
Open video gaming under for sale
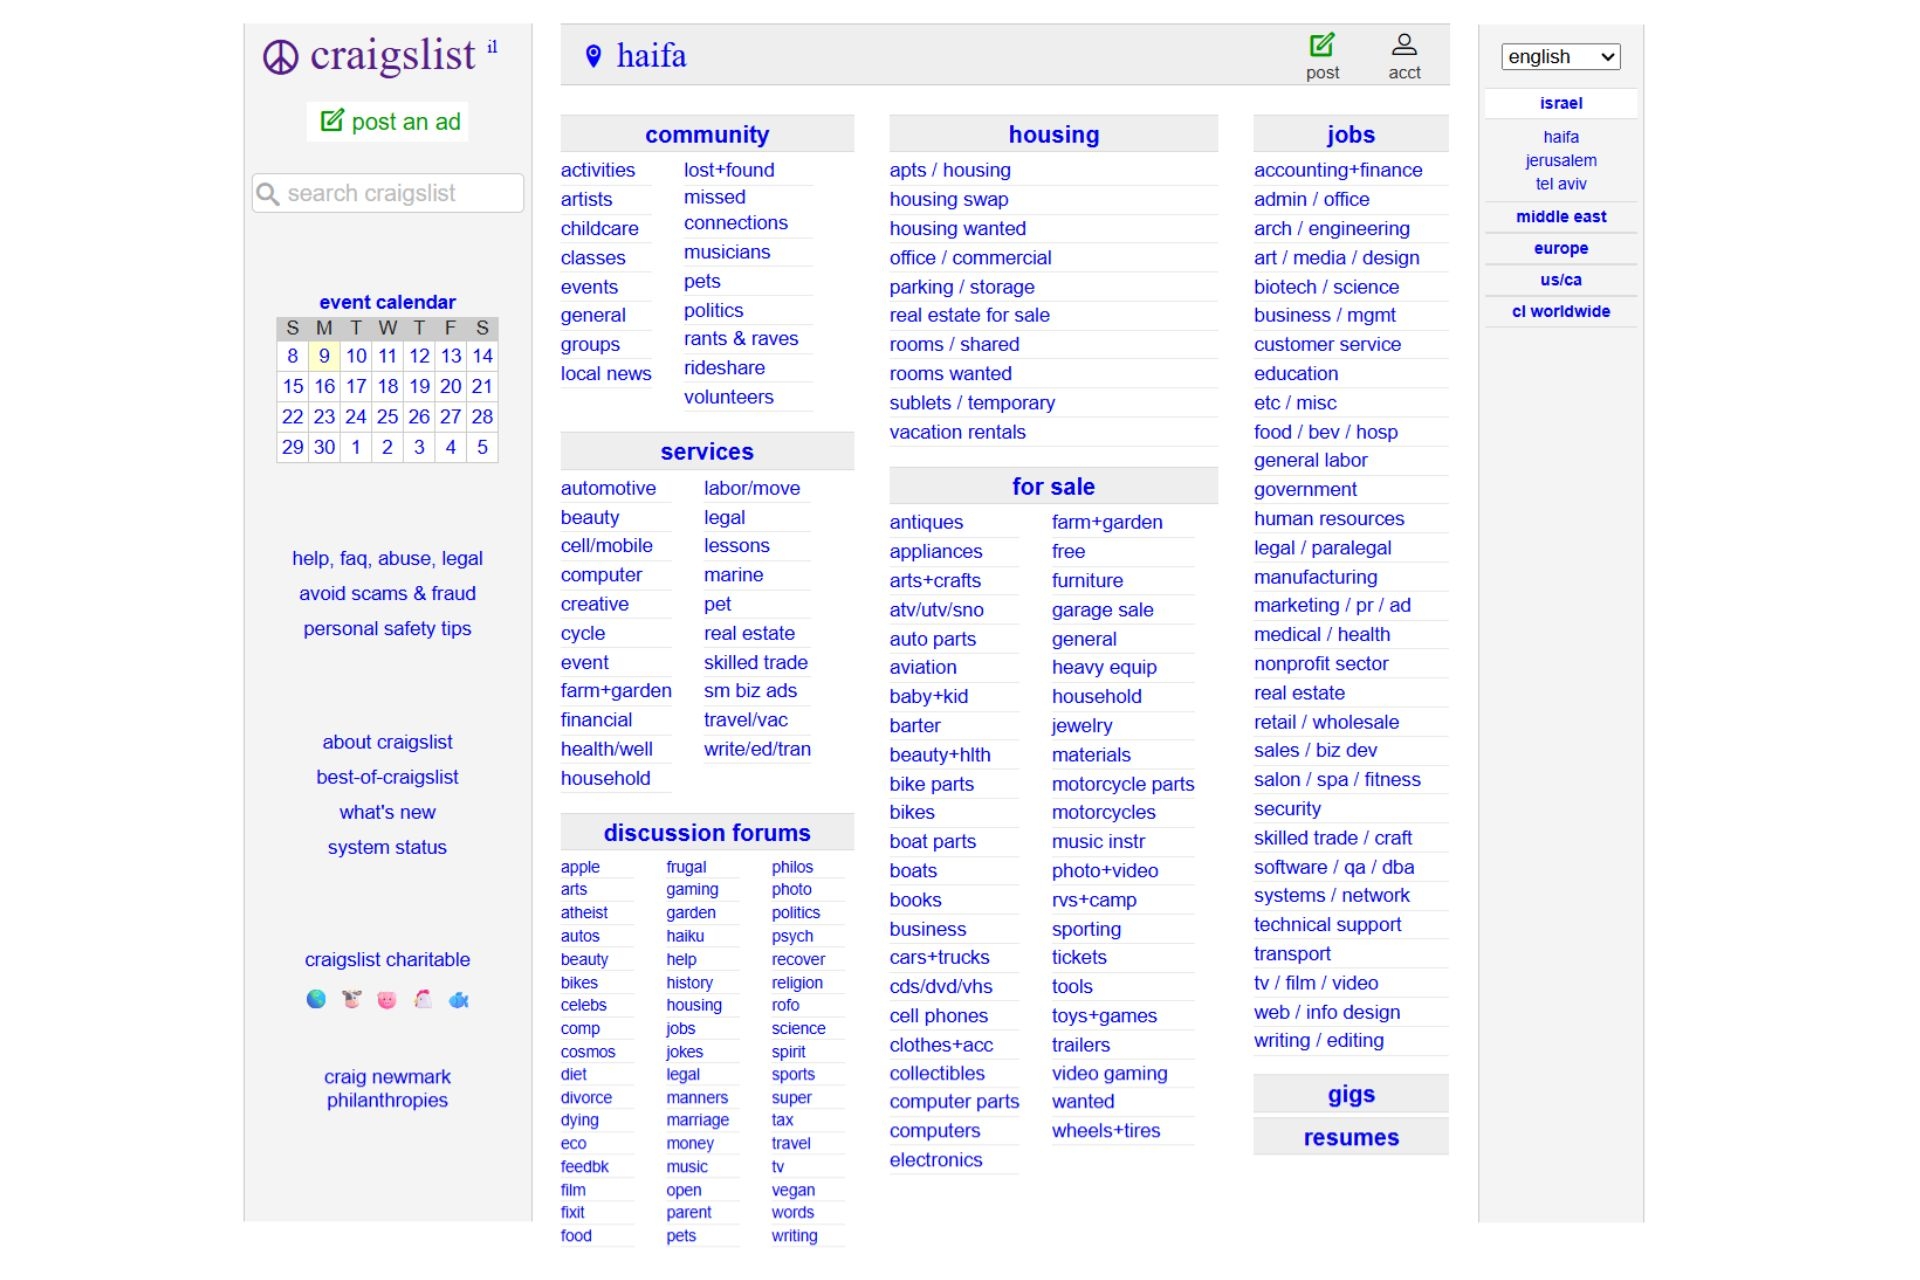click(x=1109, y=1073)
